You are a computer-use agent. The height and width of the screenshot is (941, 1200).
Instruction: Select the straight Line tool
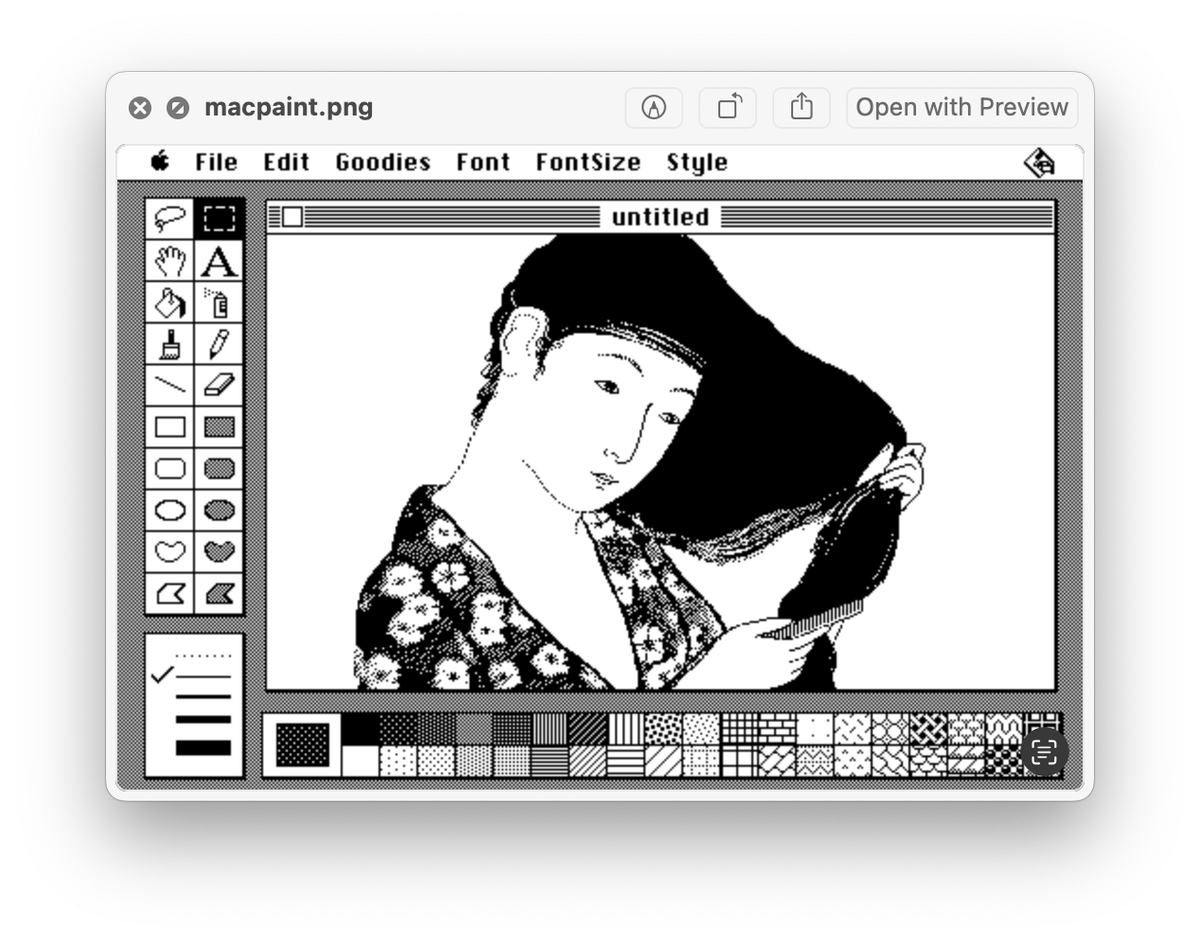[x=171, y=385]
